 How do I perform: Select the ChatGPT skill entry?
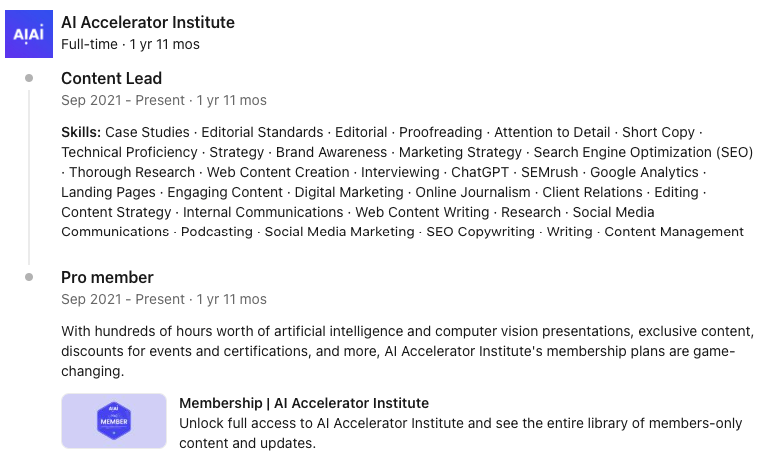click(480, 172)
